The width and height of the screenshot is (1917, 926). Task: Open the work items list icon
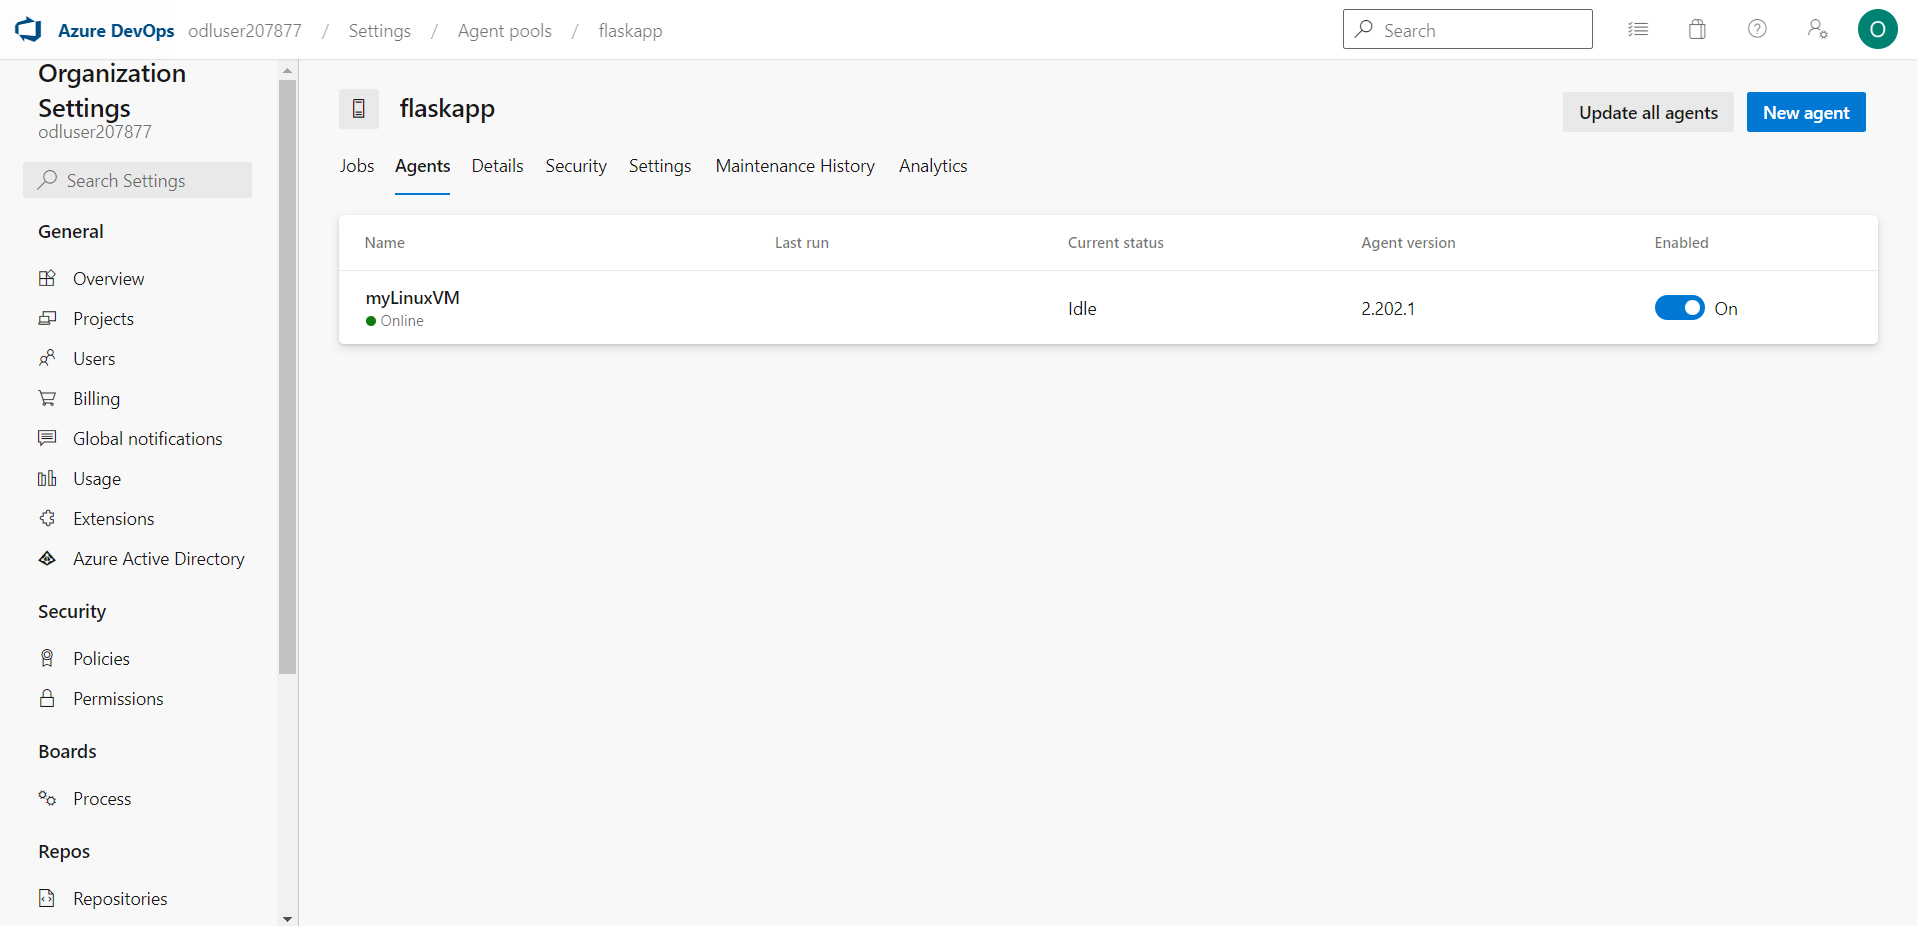[1638, 29]
